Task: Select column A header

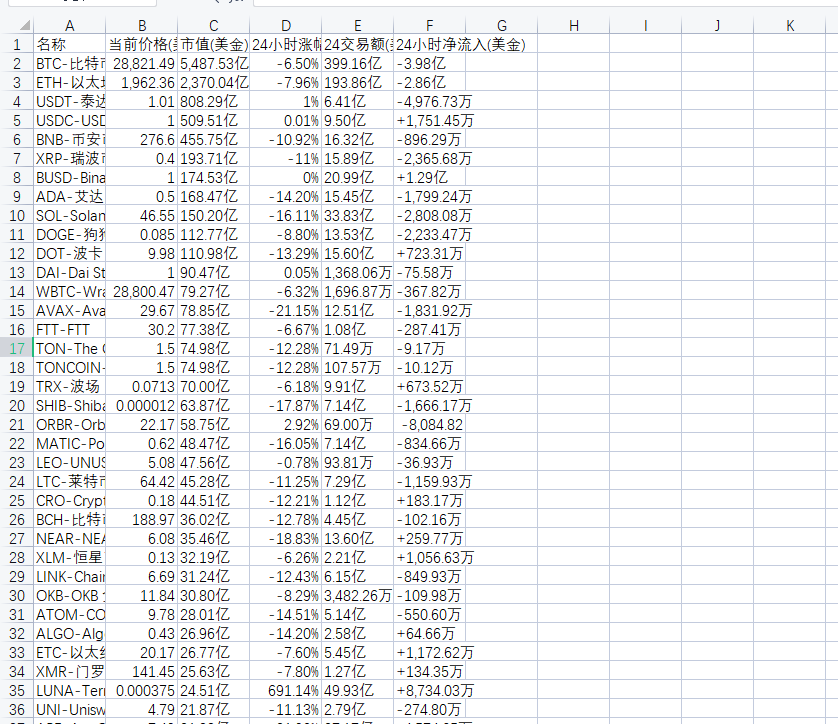Action: click(x=69, y=26)
